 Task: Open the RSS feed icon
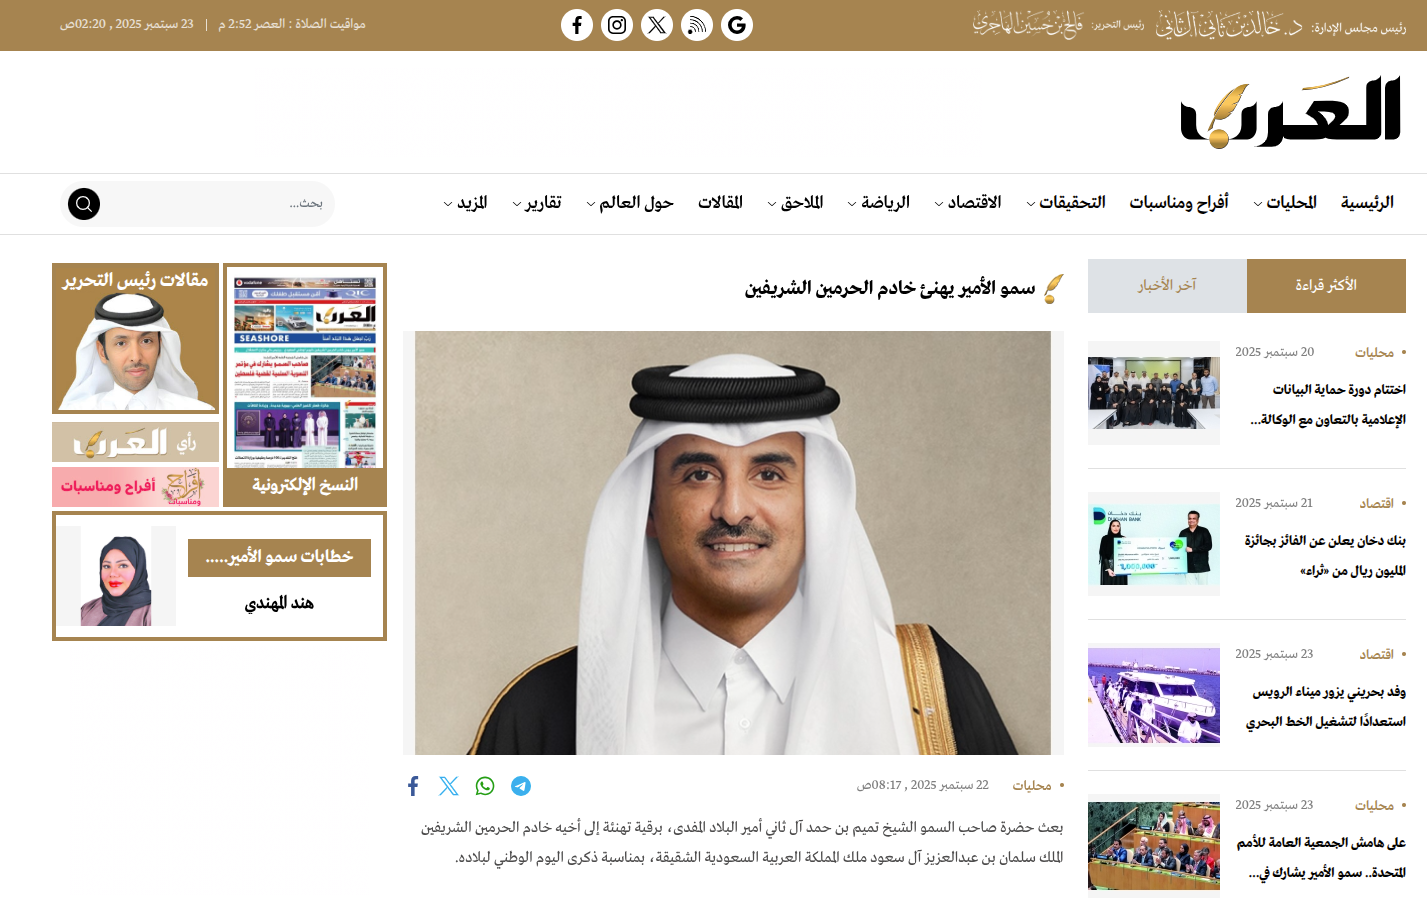[697, 25]
